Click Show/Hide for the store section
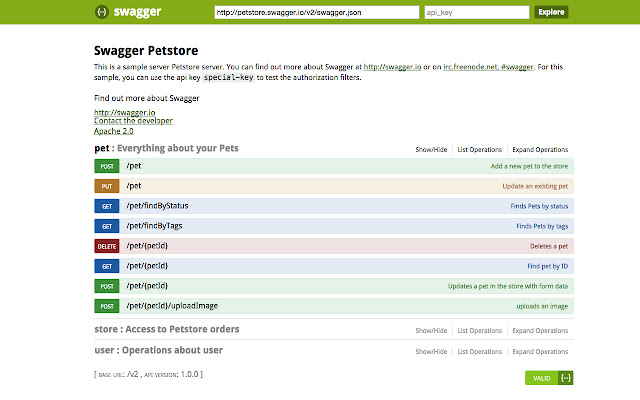Image resolution: width=640 pixels, height=400 pixels. (431, 331)
